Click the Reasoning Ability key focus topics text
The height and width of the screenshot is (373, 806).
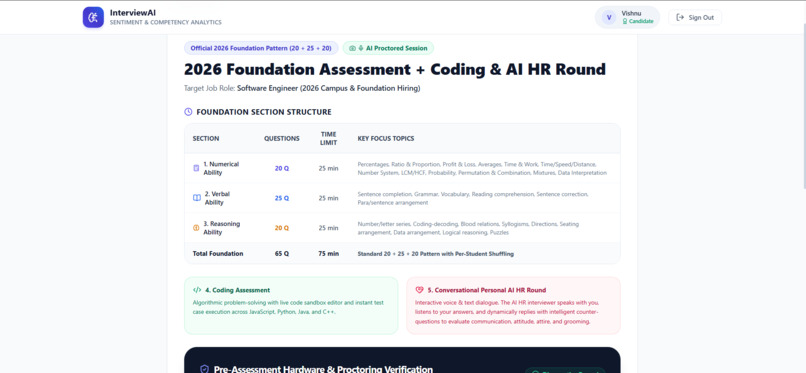pos(468,228)
